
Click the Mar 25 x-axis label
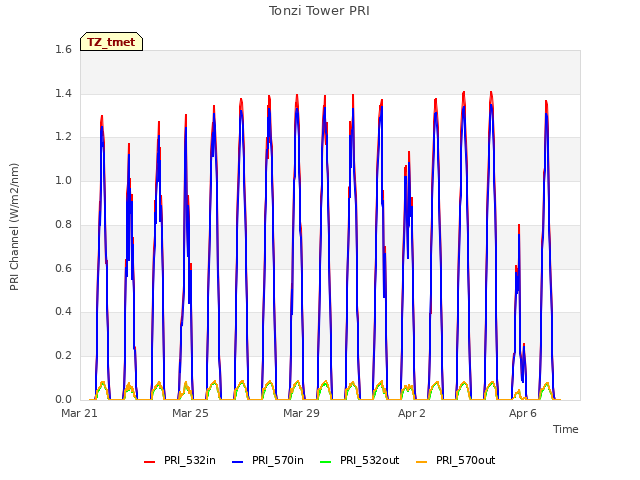click(x=190, y=413)
